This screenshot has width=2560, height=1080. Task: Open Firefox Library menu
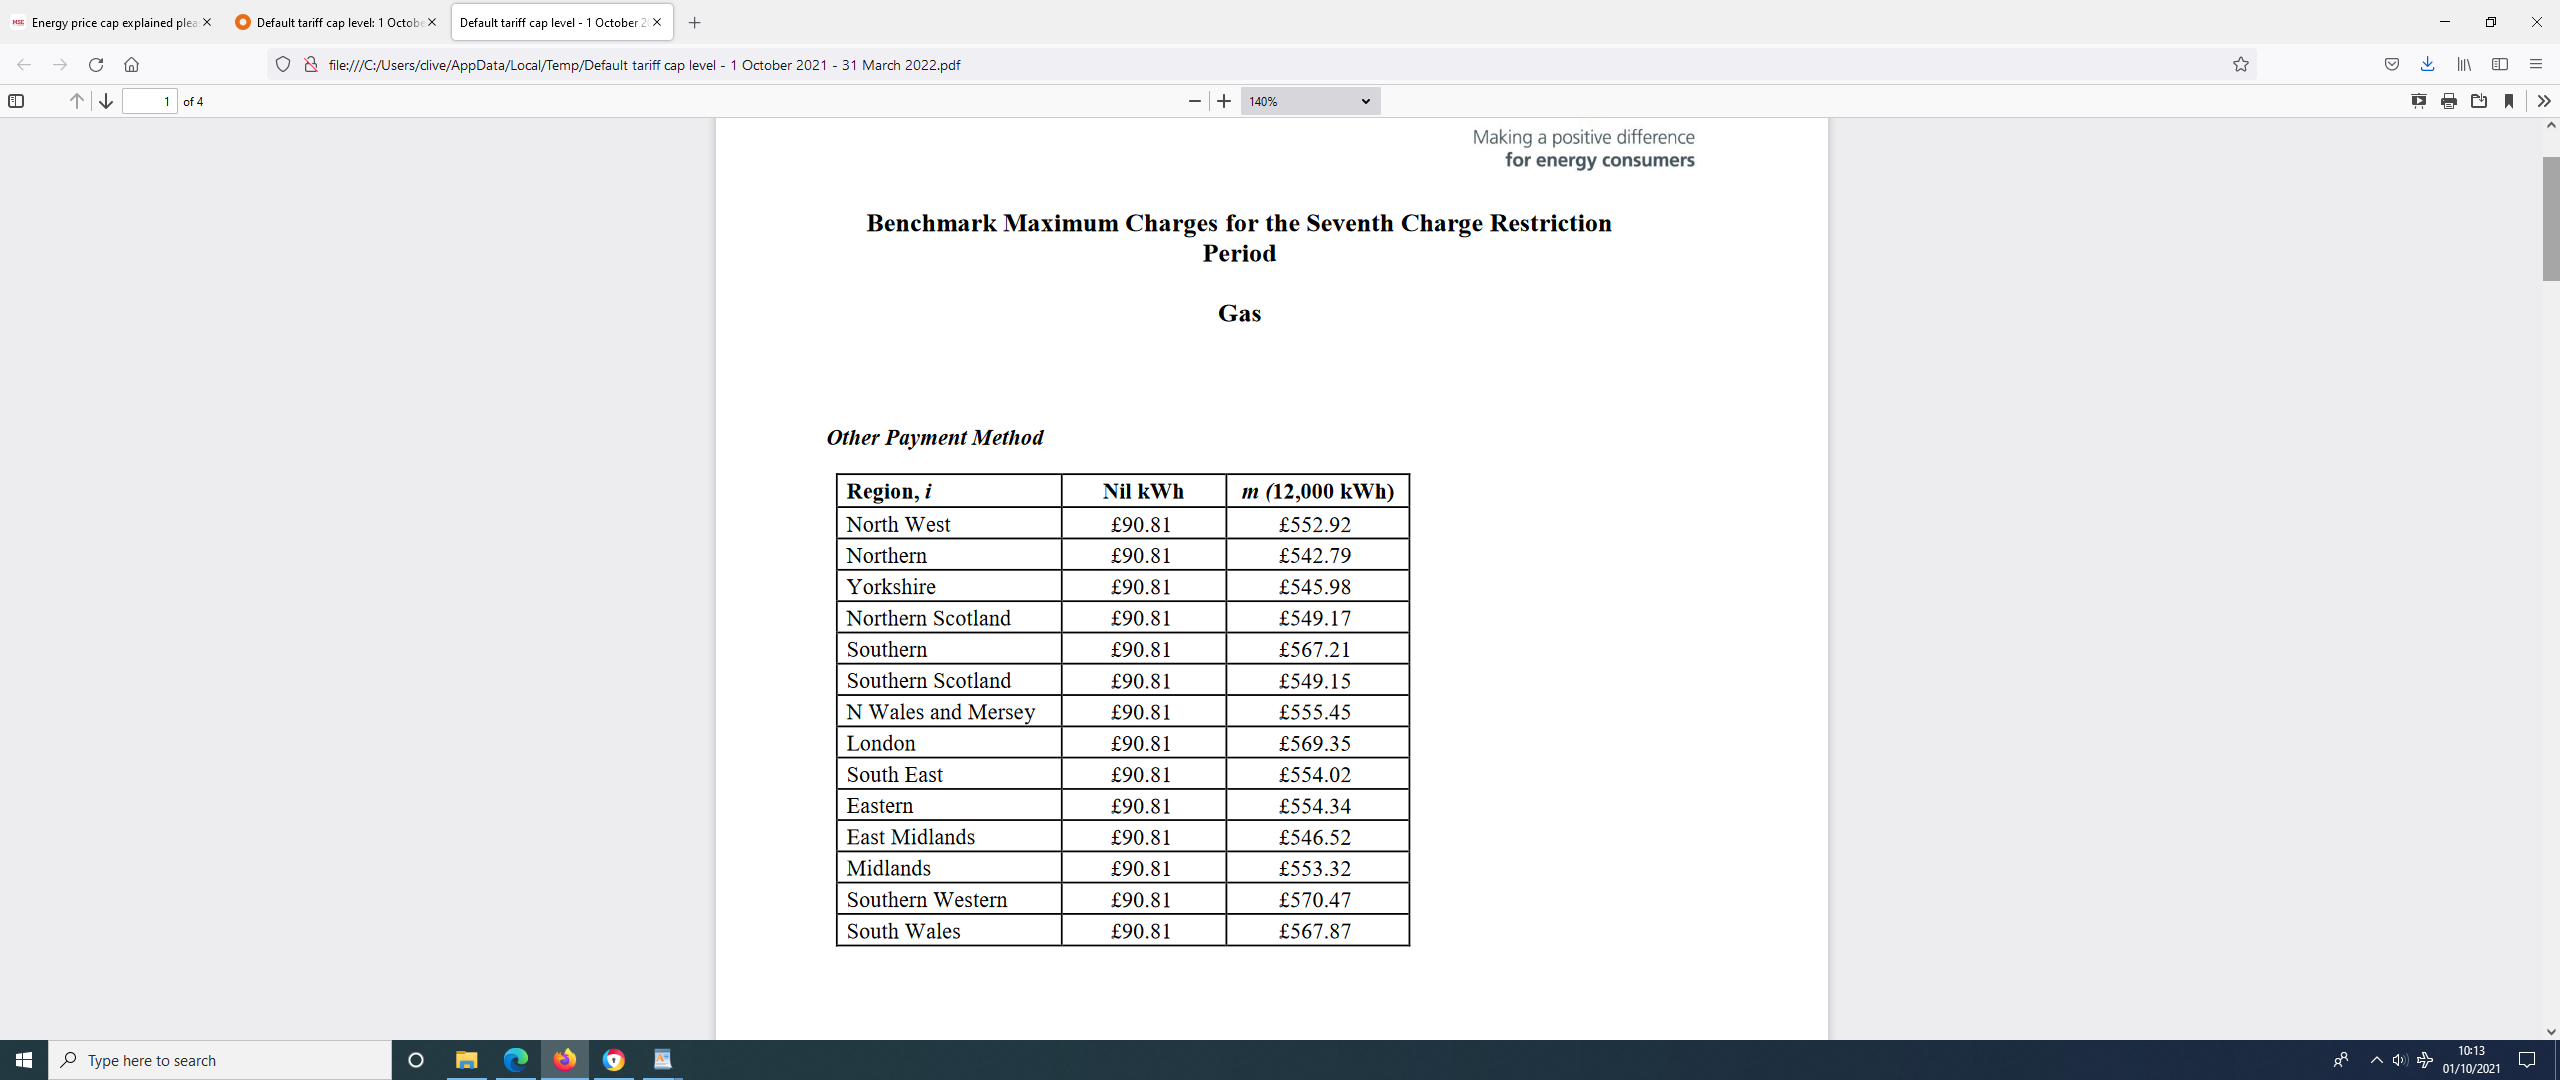pyautogui.click(x=2464, y=65)
